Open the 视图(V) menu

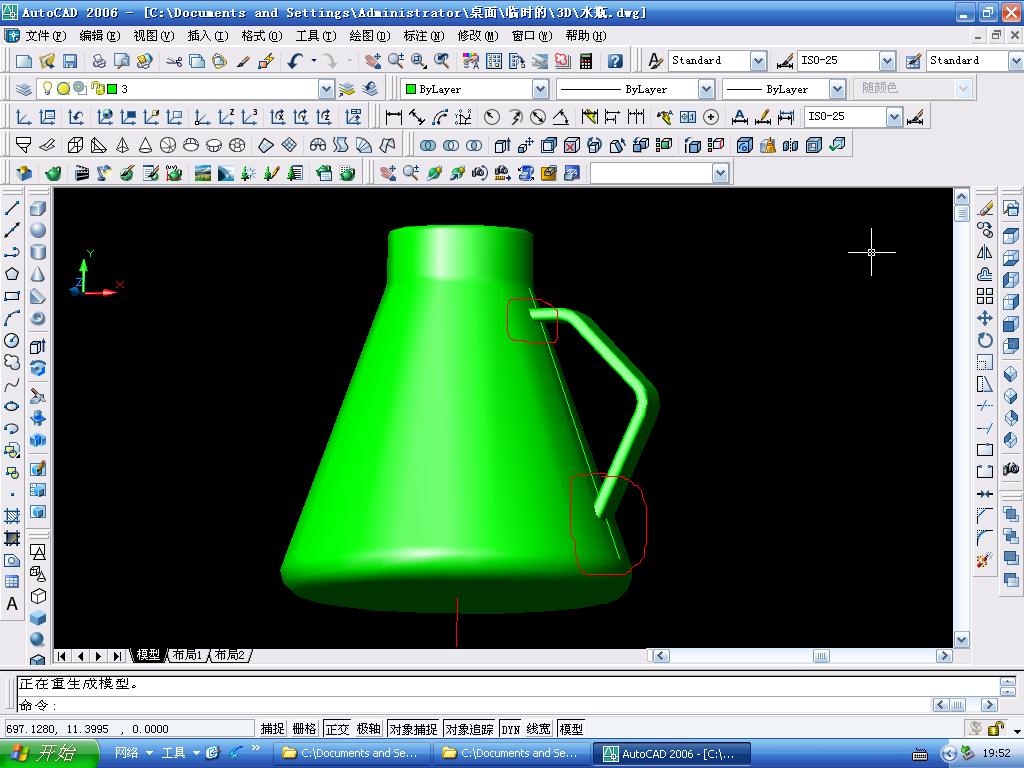pyautogui.click(x=153, y=36)
